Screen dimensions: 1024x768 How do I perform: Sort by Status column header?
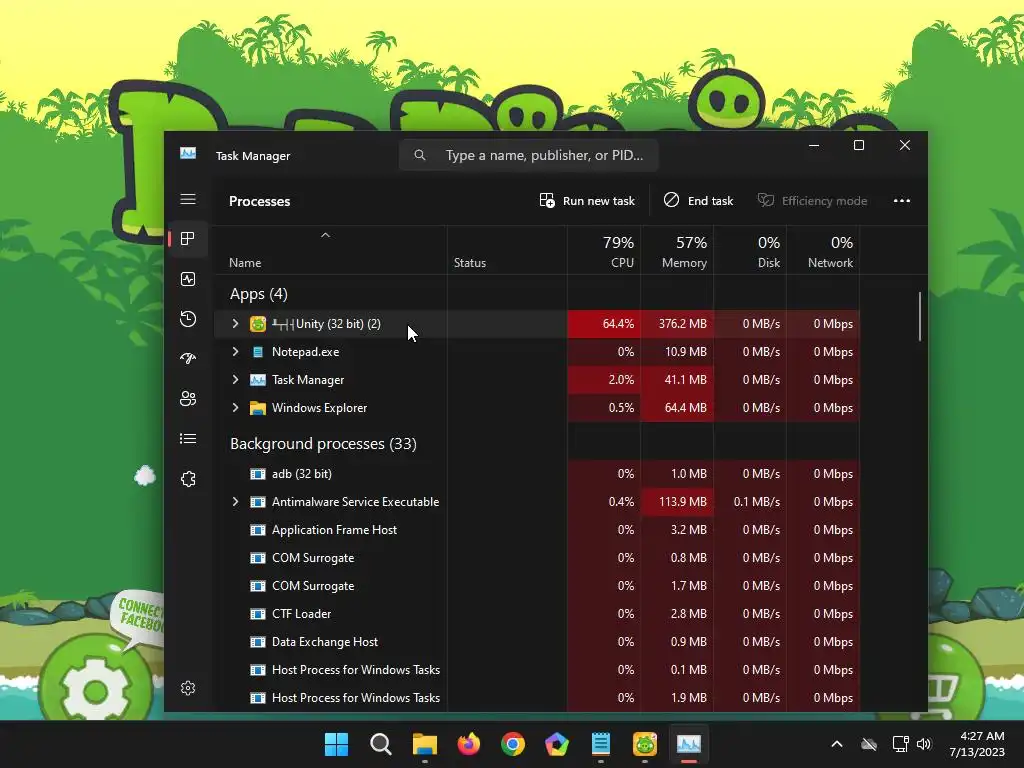point(470,263)
